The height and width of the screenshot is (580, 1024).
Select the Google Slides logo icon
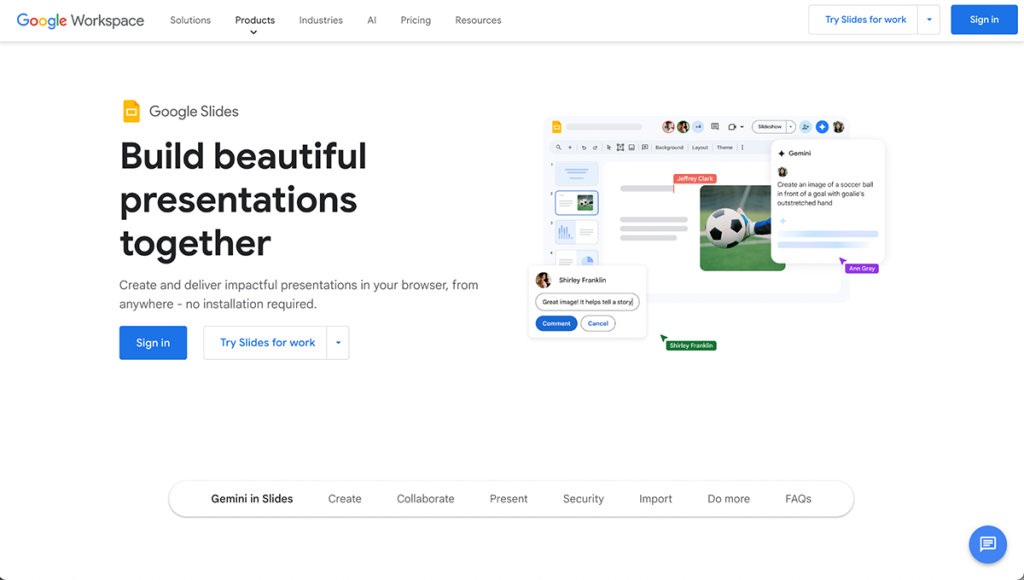(x=131, y=111)
